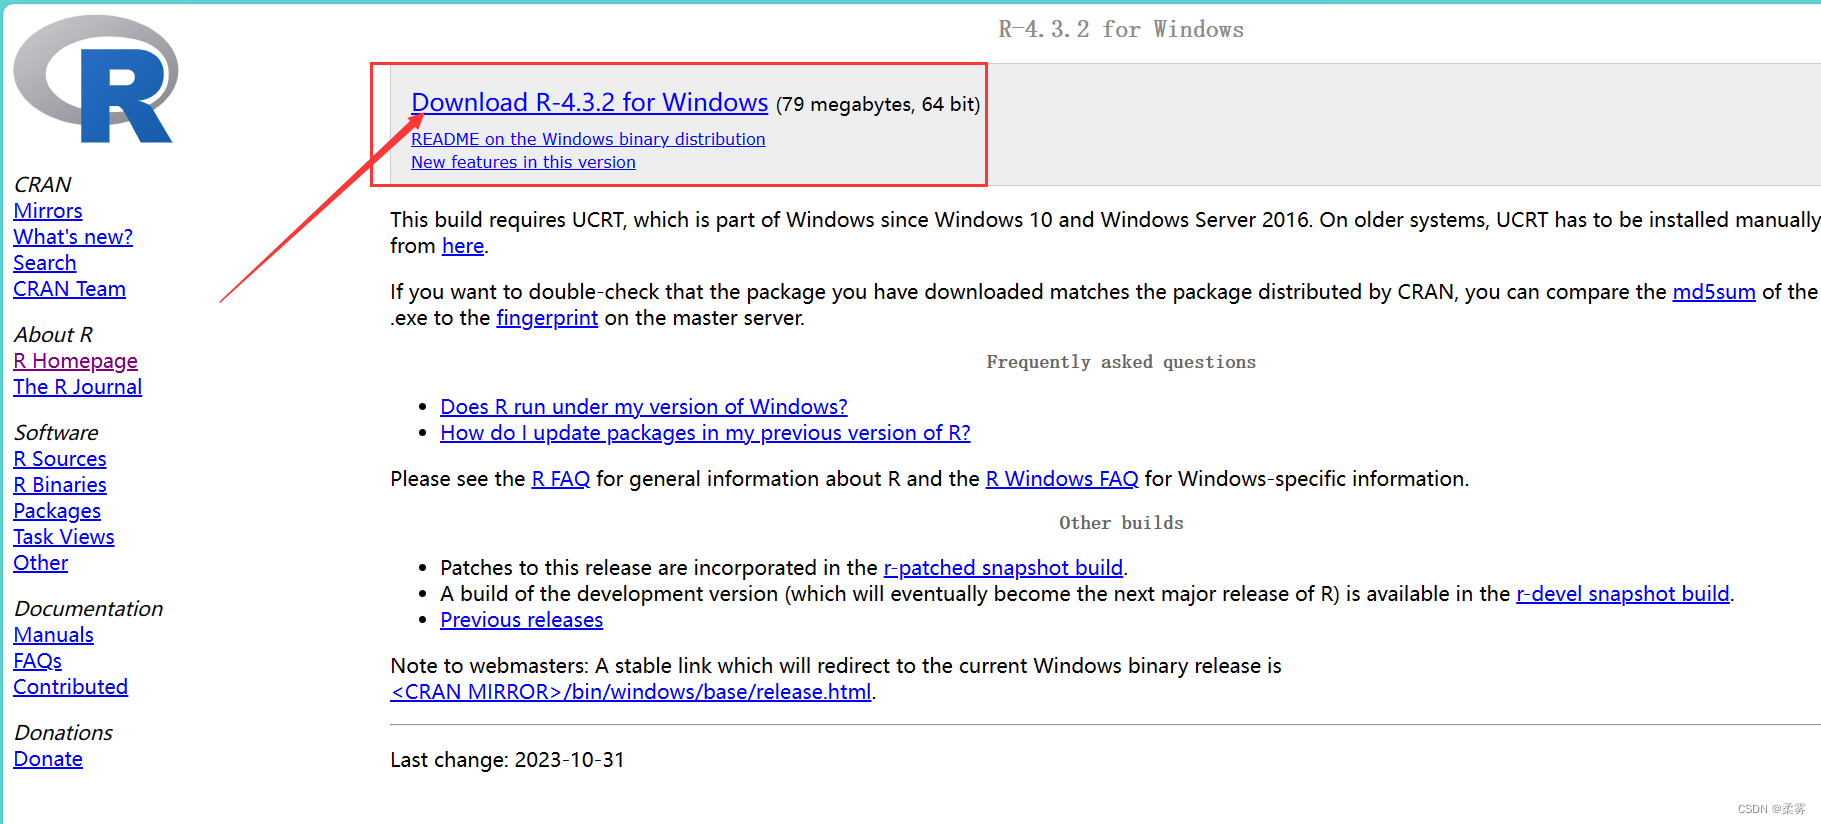
Task: Open the md5sum link
Action: pyautogui.click(x=1714, y=292)
